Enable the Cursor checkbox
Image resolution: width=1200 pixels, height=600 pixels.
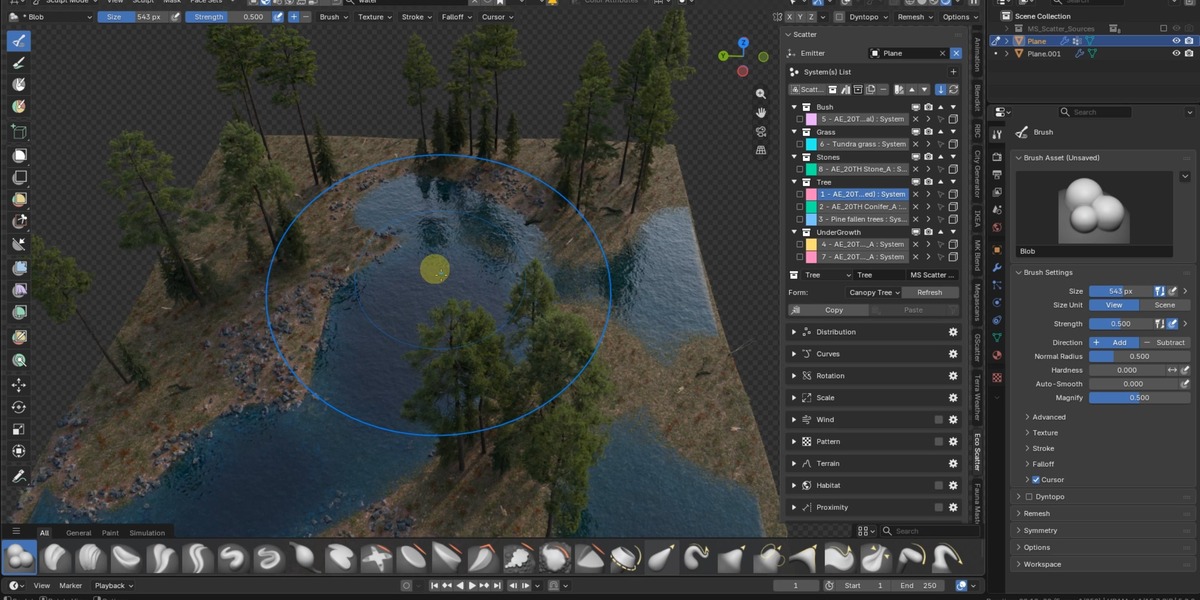pyautogui.click(x=1035, y=480)
